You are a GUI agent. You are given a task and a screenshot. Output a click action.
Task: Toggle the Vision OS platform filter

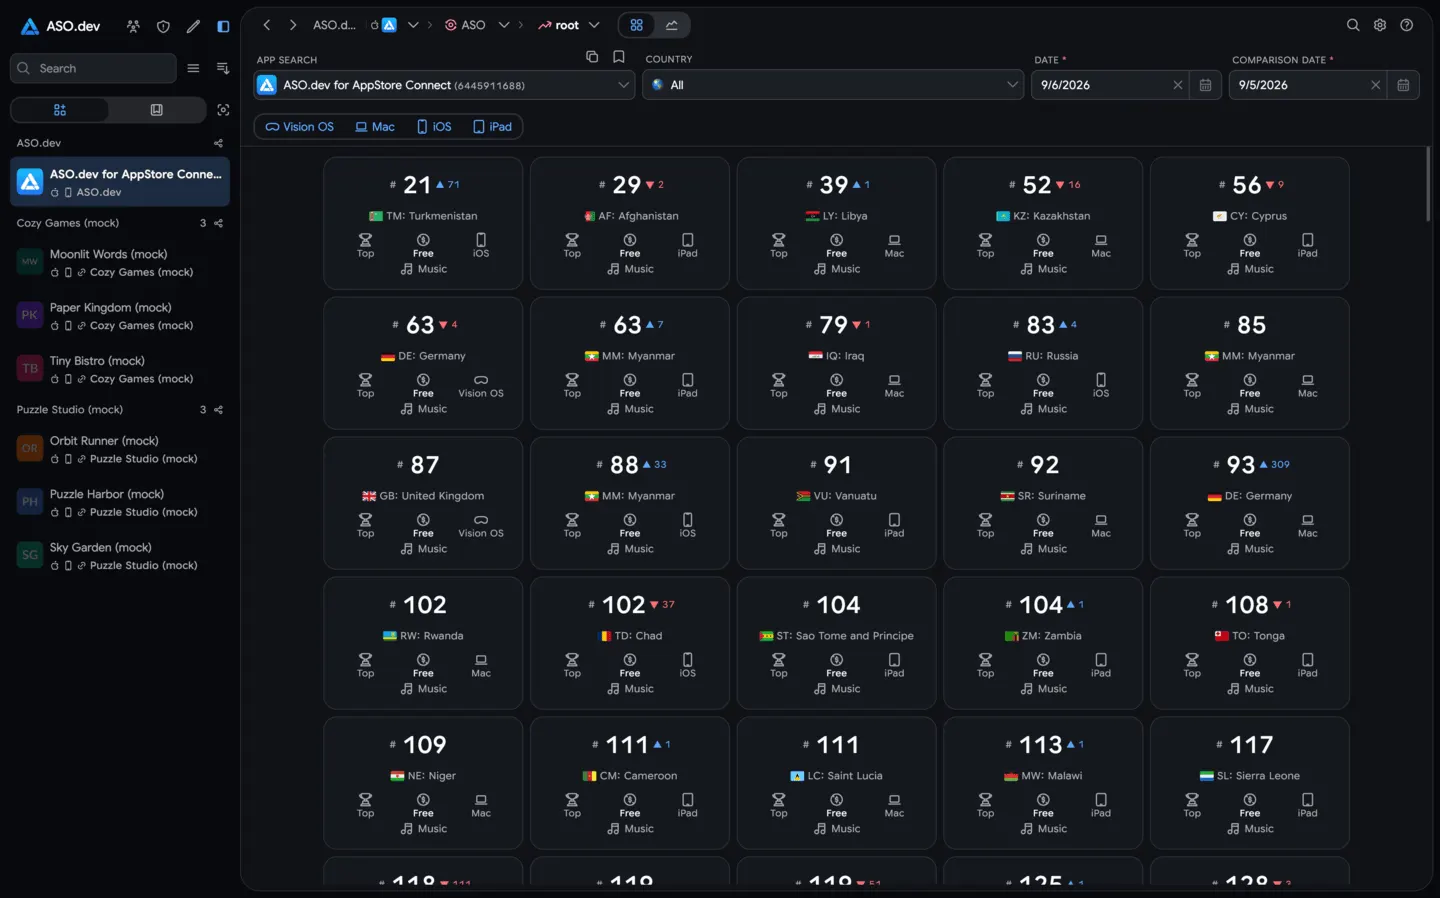[x=300, y=127]
